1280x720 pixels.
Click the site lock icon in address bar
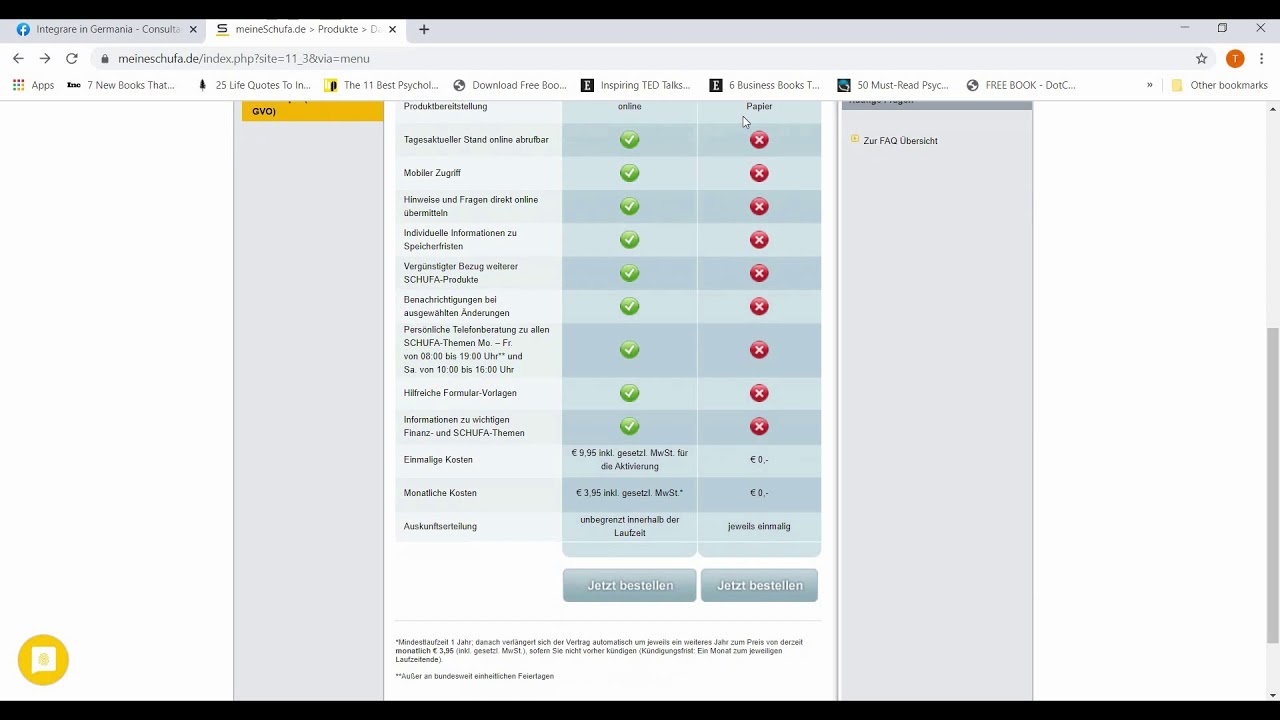pos(105,59)
